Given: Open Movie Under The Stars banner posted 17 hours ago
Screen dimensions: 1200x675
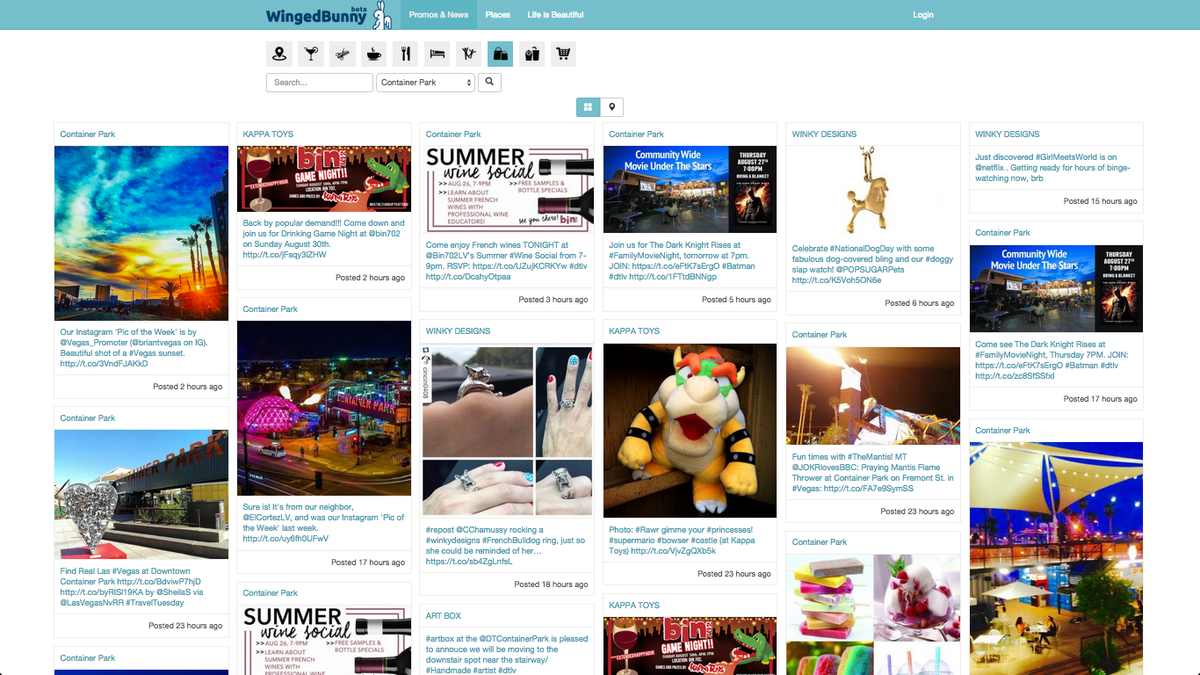Looking at the screenshot, I should pos(1056,288).
